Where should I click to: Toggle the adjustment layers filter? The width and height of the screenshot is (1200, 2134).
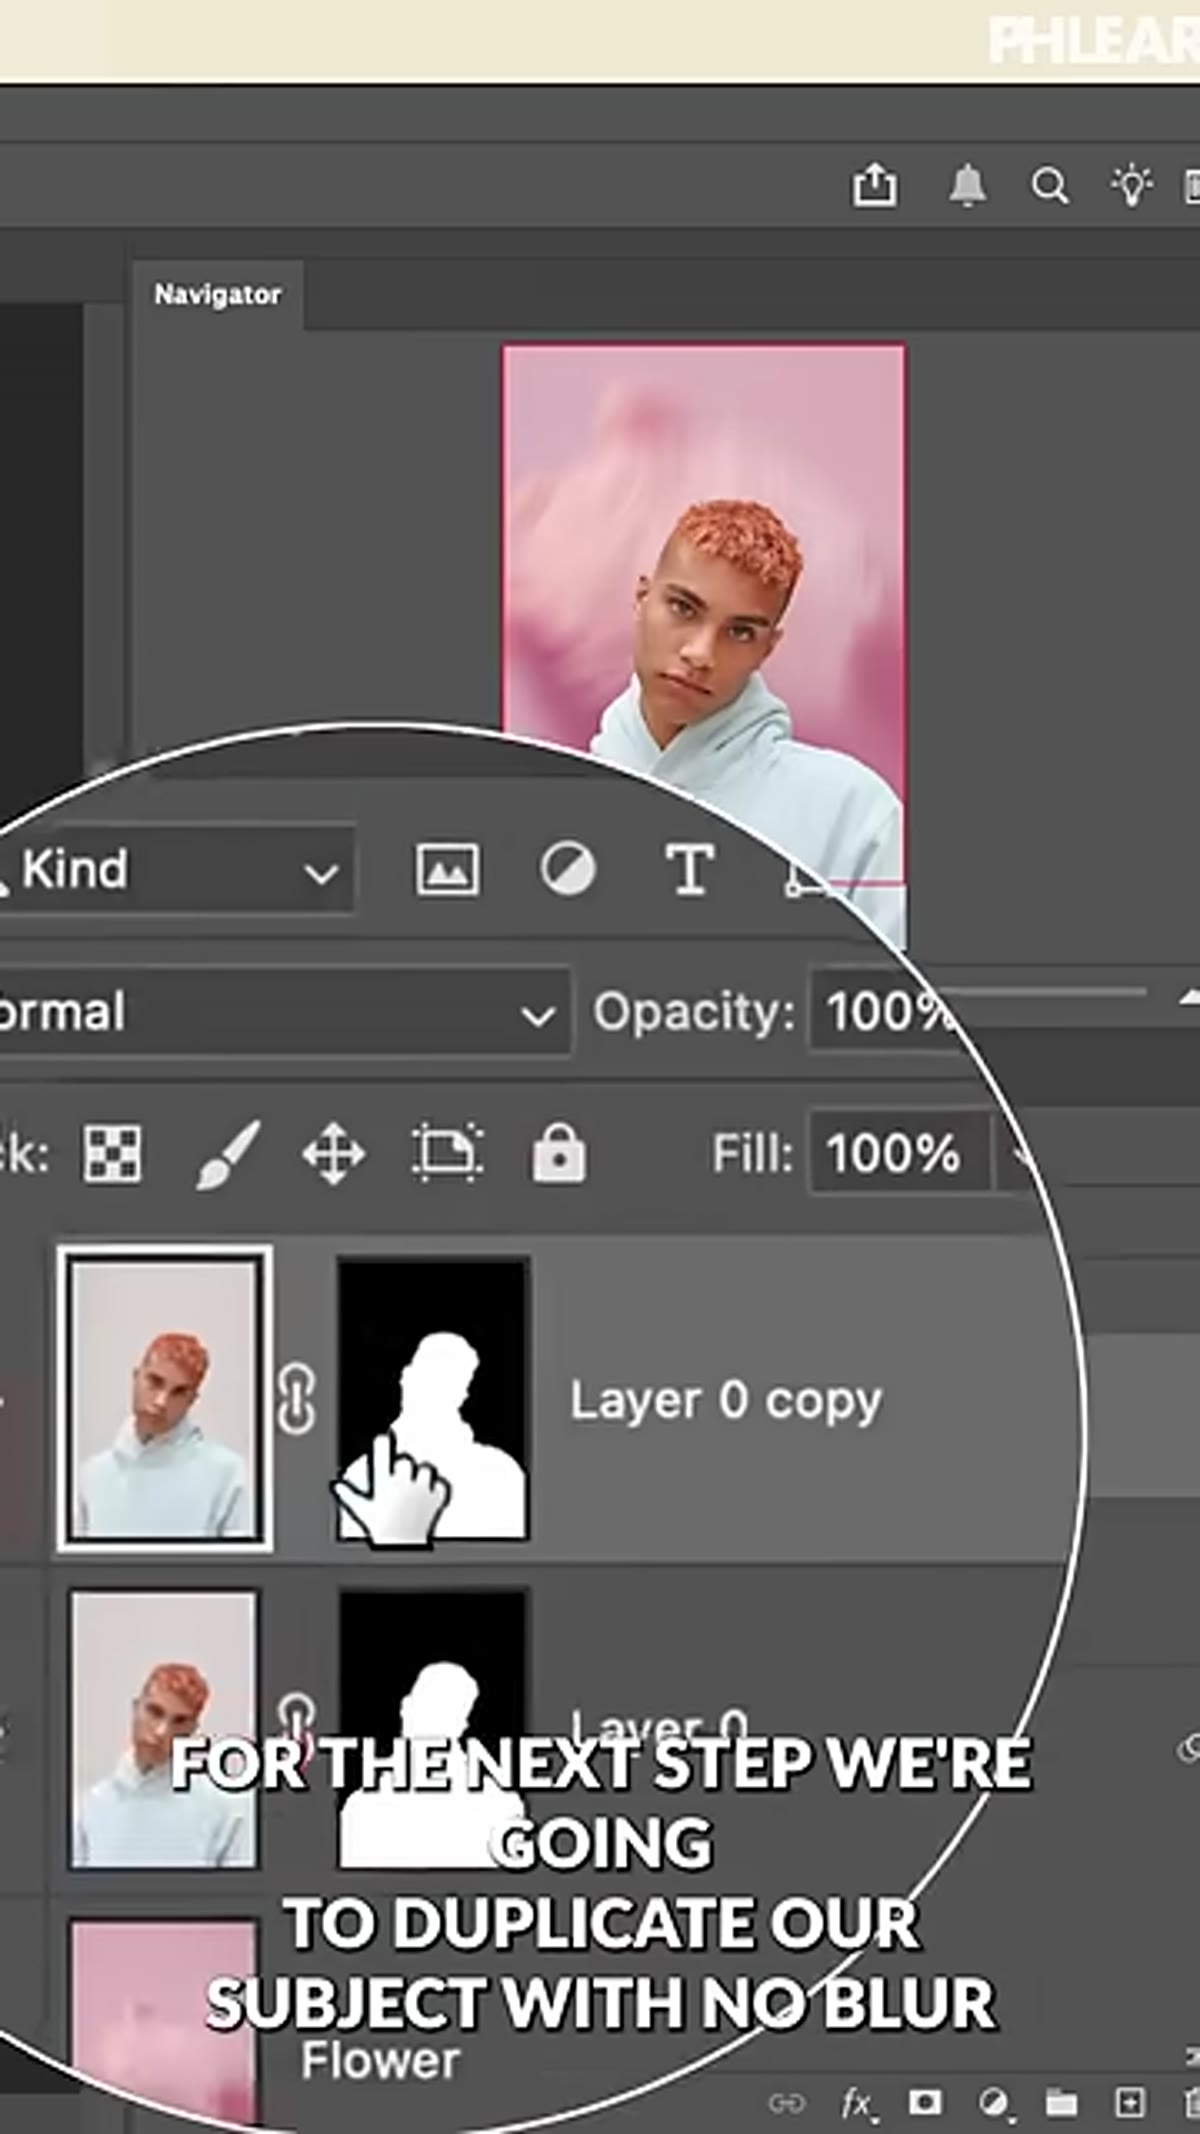[x=568, y=868]
